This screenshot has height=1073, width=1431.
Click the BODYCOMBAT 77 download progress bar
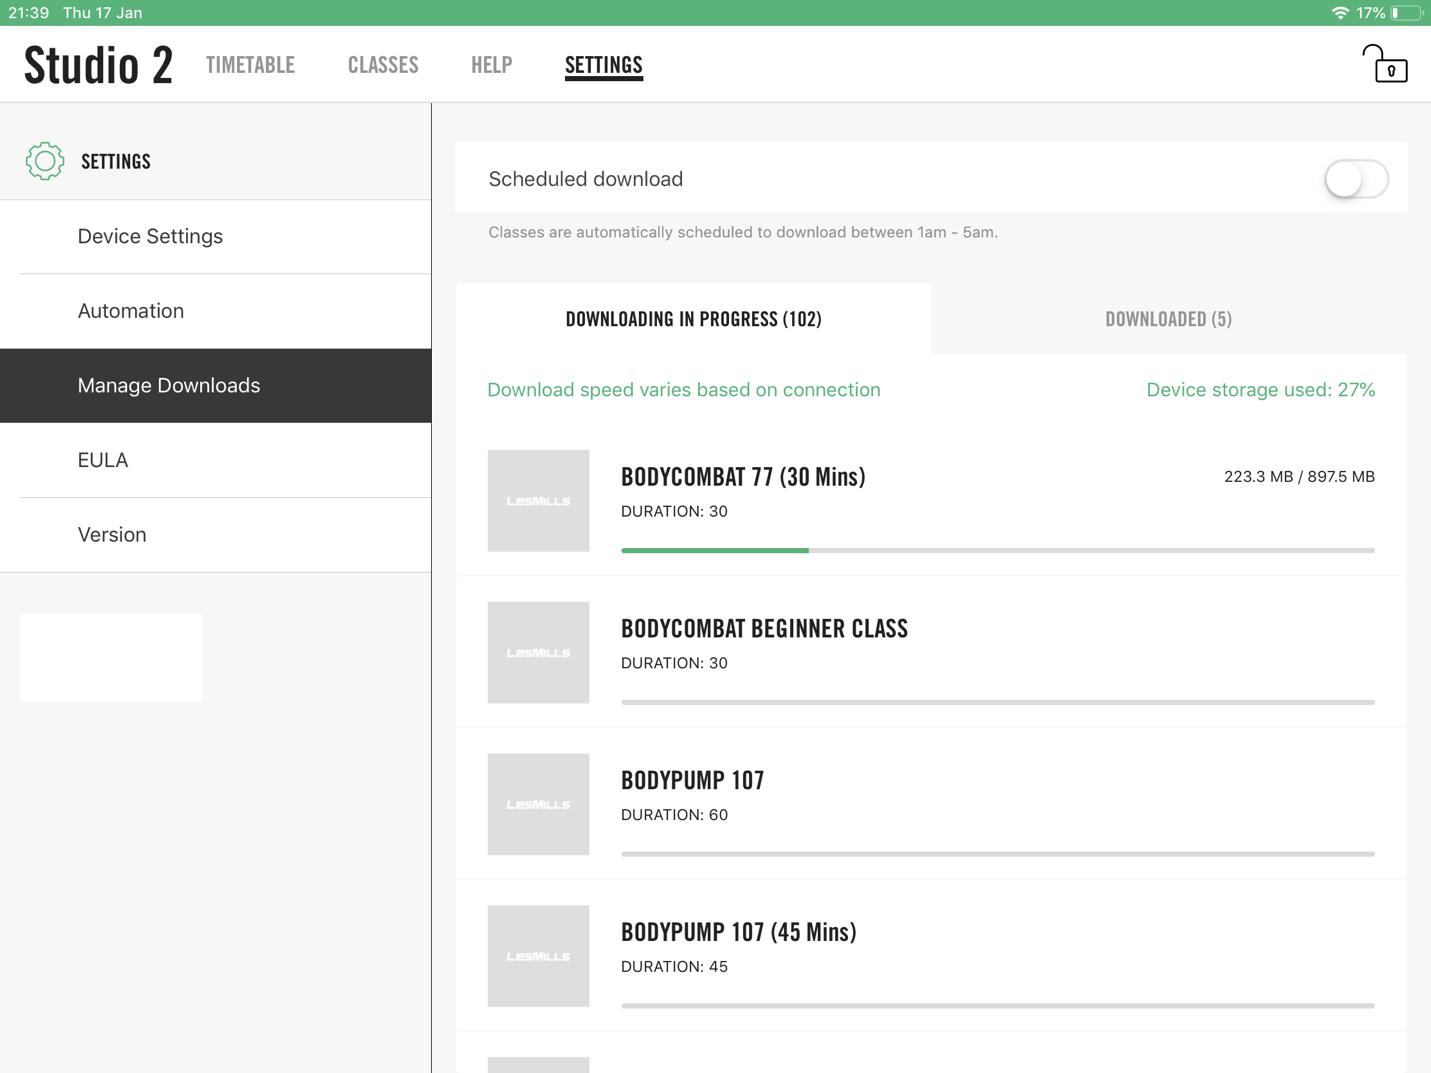(998, 550)
